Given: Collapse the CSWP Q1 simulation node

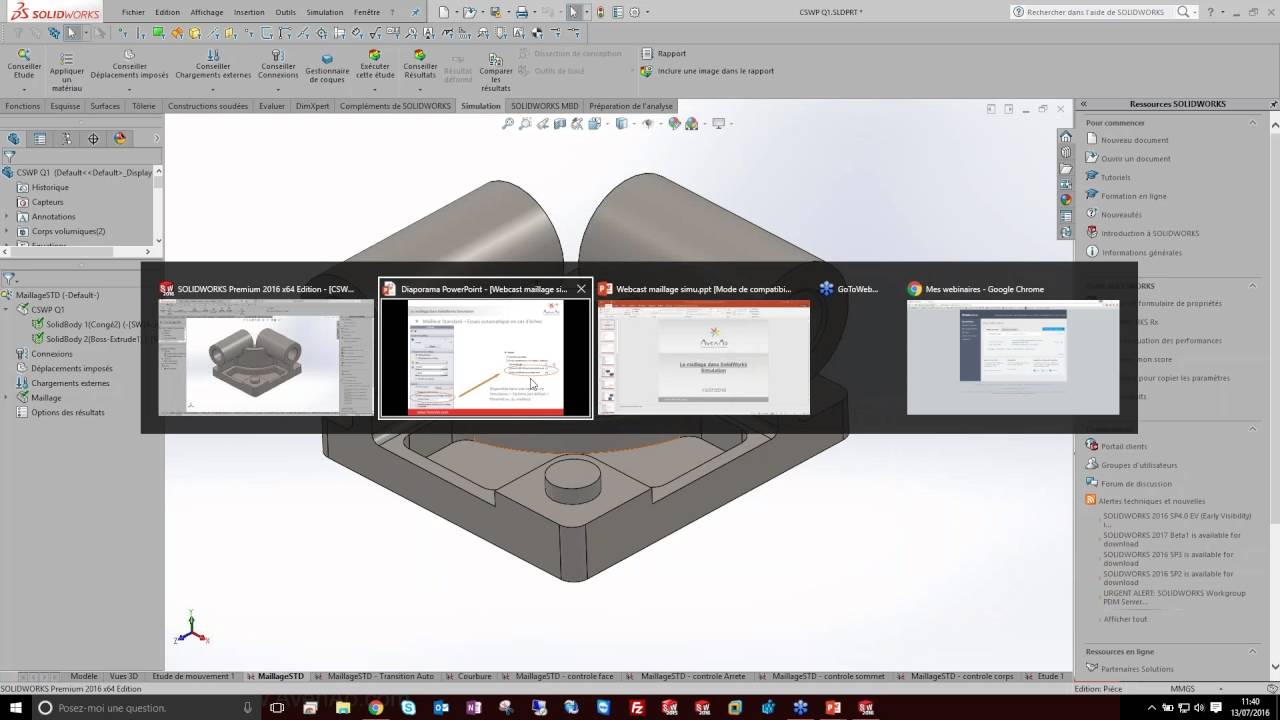Looking at the screenshot, I should click(7, 310).
